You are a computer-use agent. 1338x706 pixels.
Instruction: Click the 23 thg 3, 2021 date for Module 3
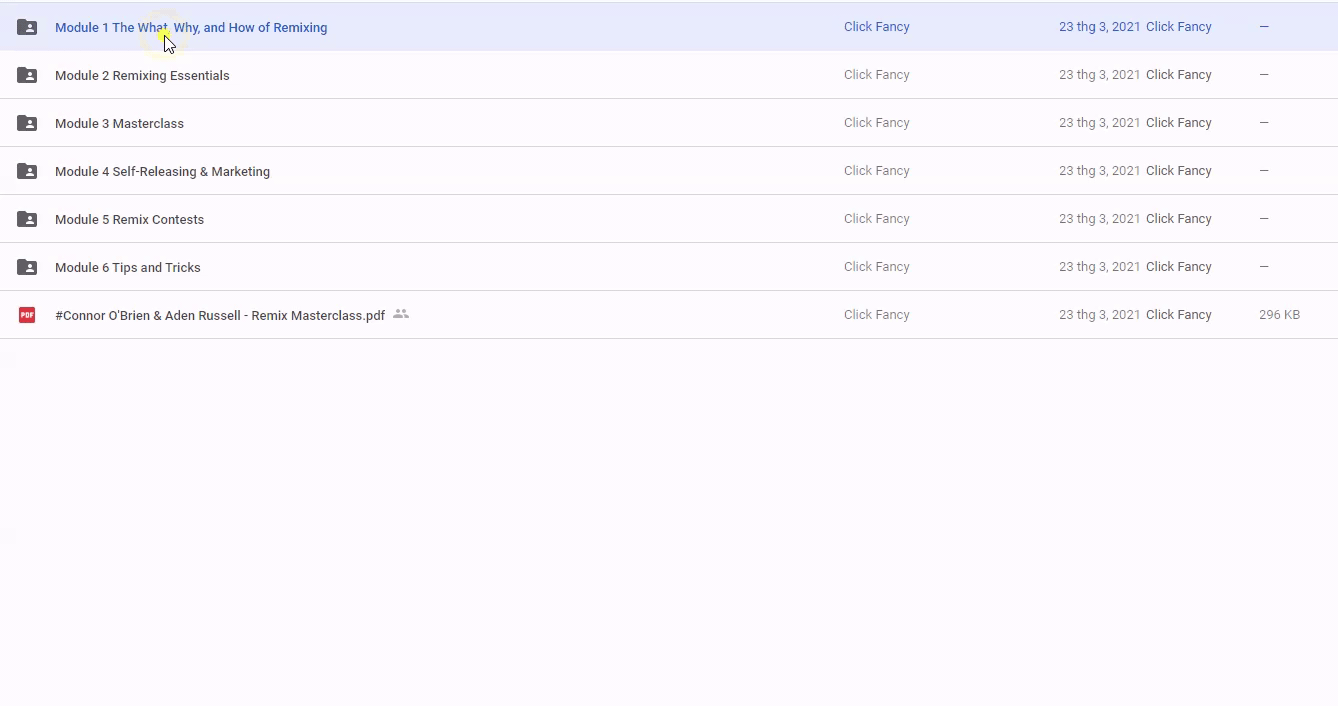click(x=1099, y=123)
